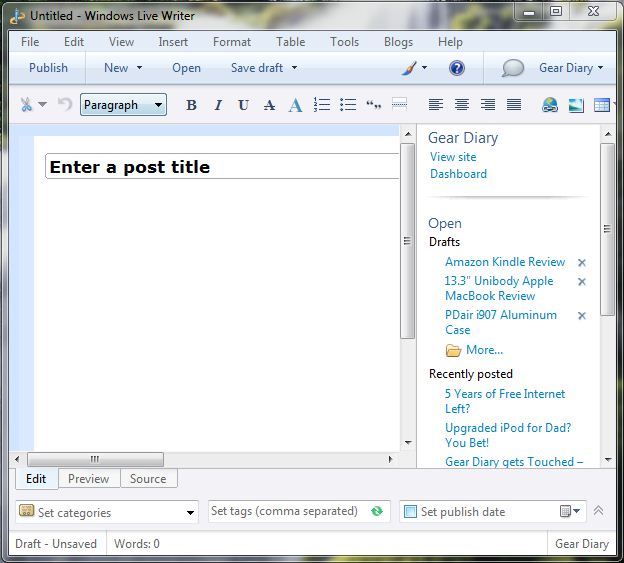This screenshot has height=563, width=624.
Task: Open the Amazon Kindle Review draft
Action: [505, 262]
